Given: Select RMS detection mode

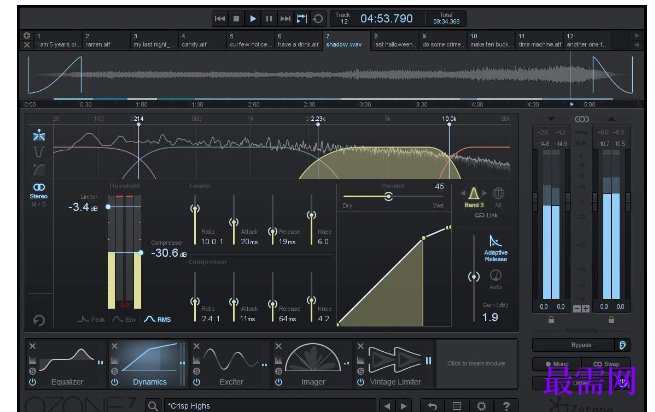Looking at the screenshot, I should (x=157, y=319).
